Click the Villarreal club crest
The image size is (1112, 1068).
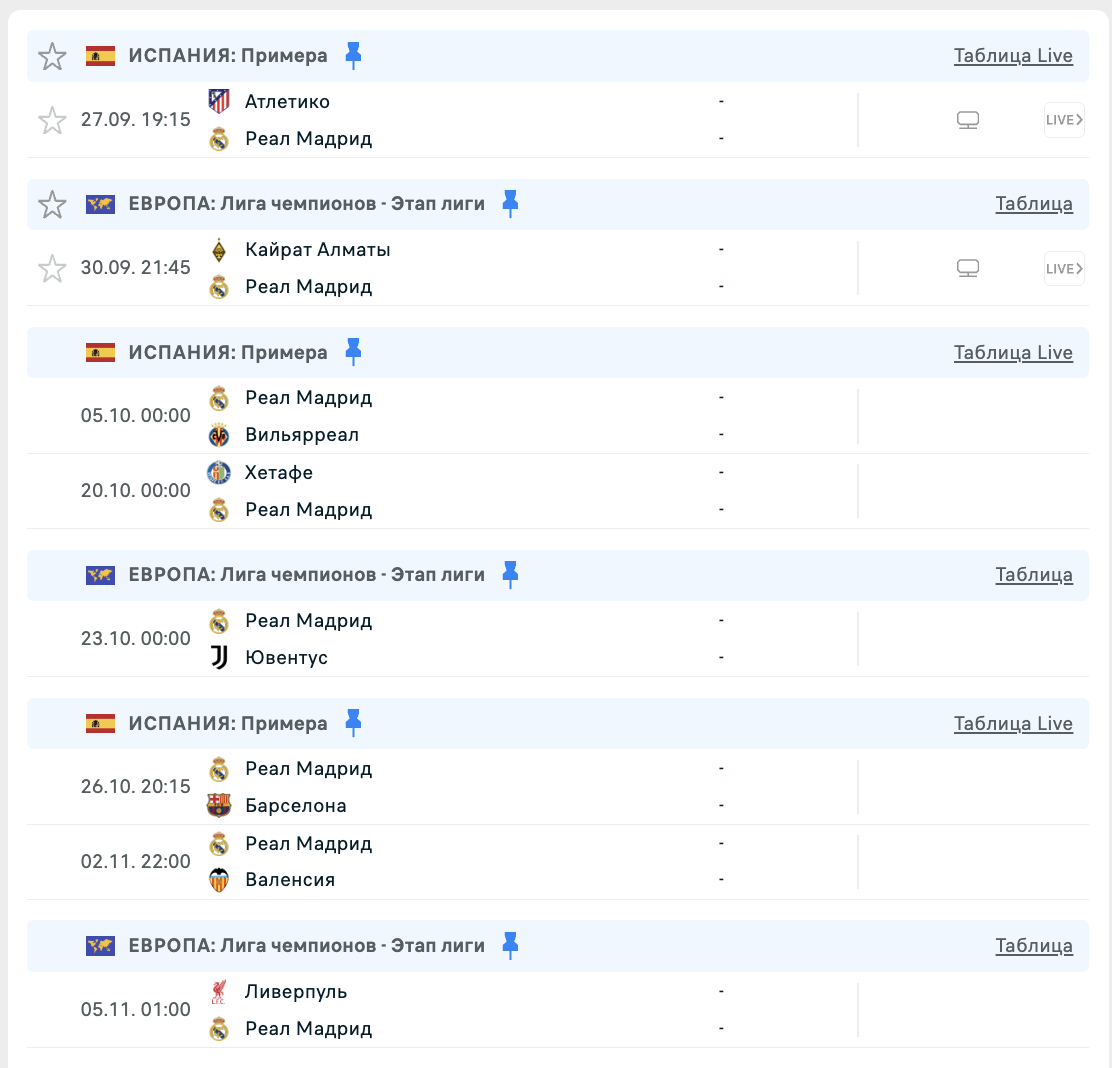tap(219, 435)
